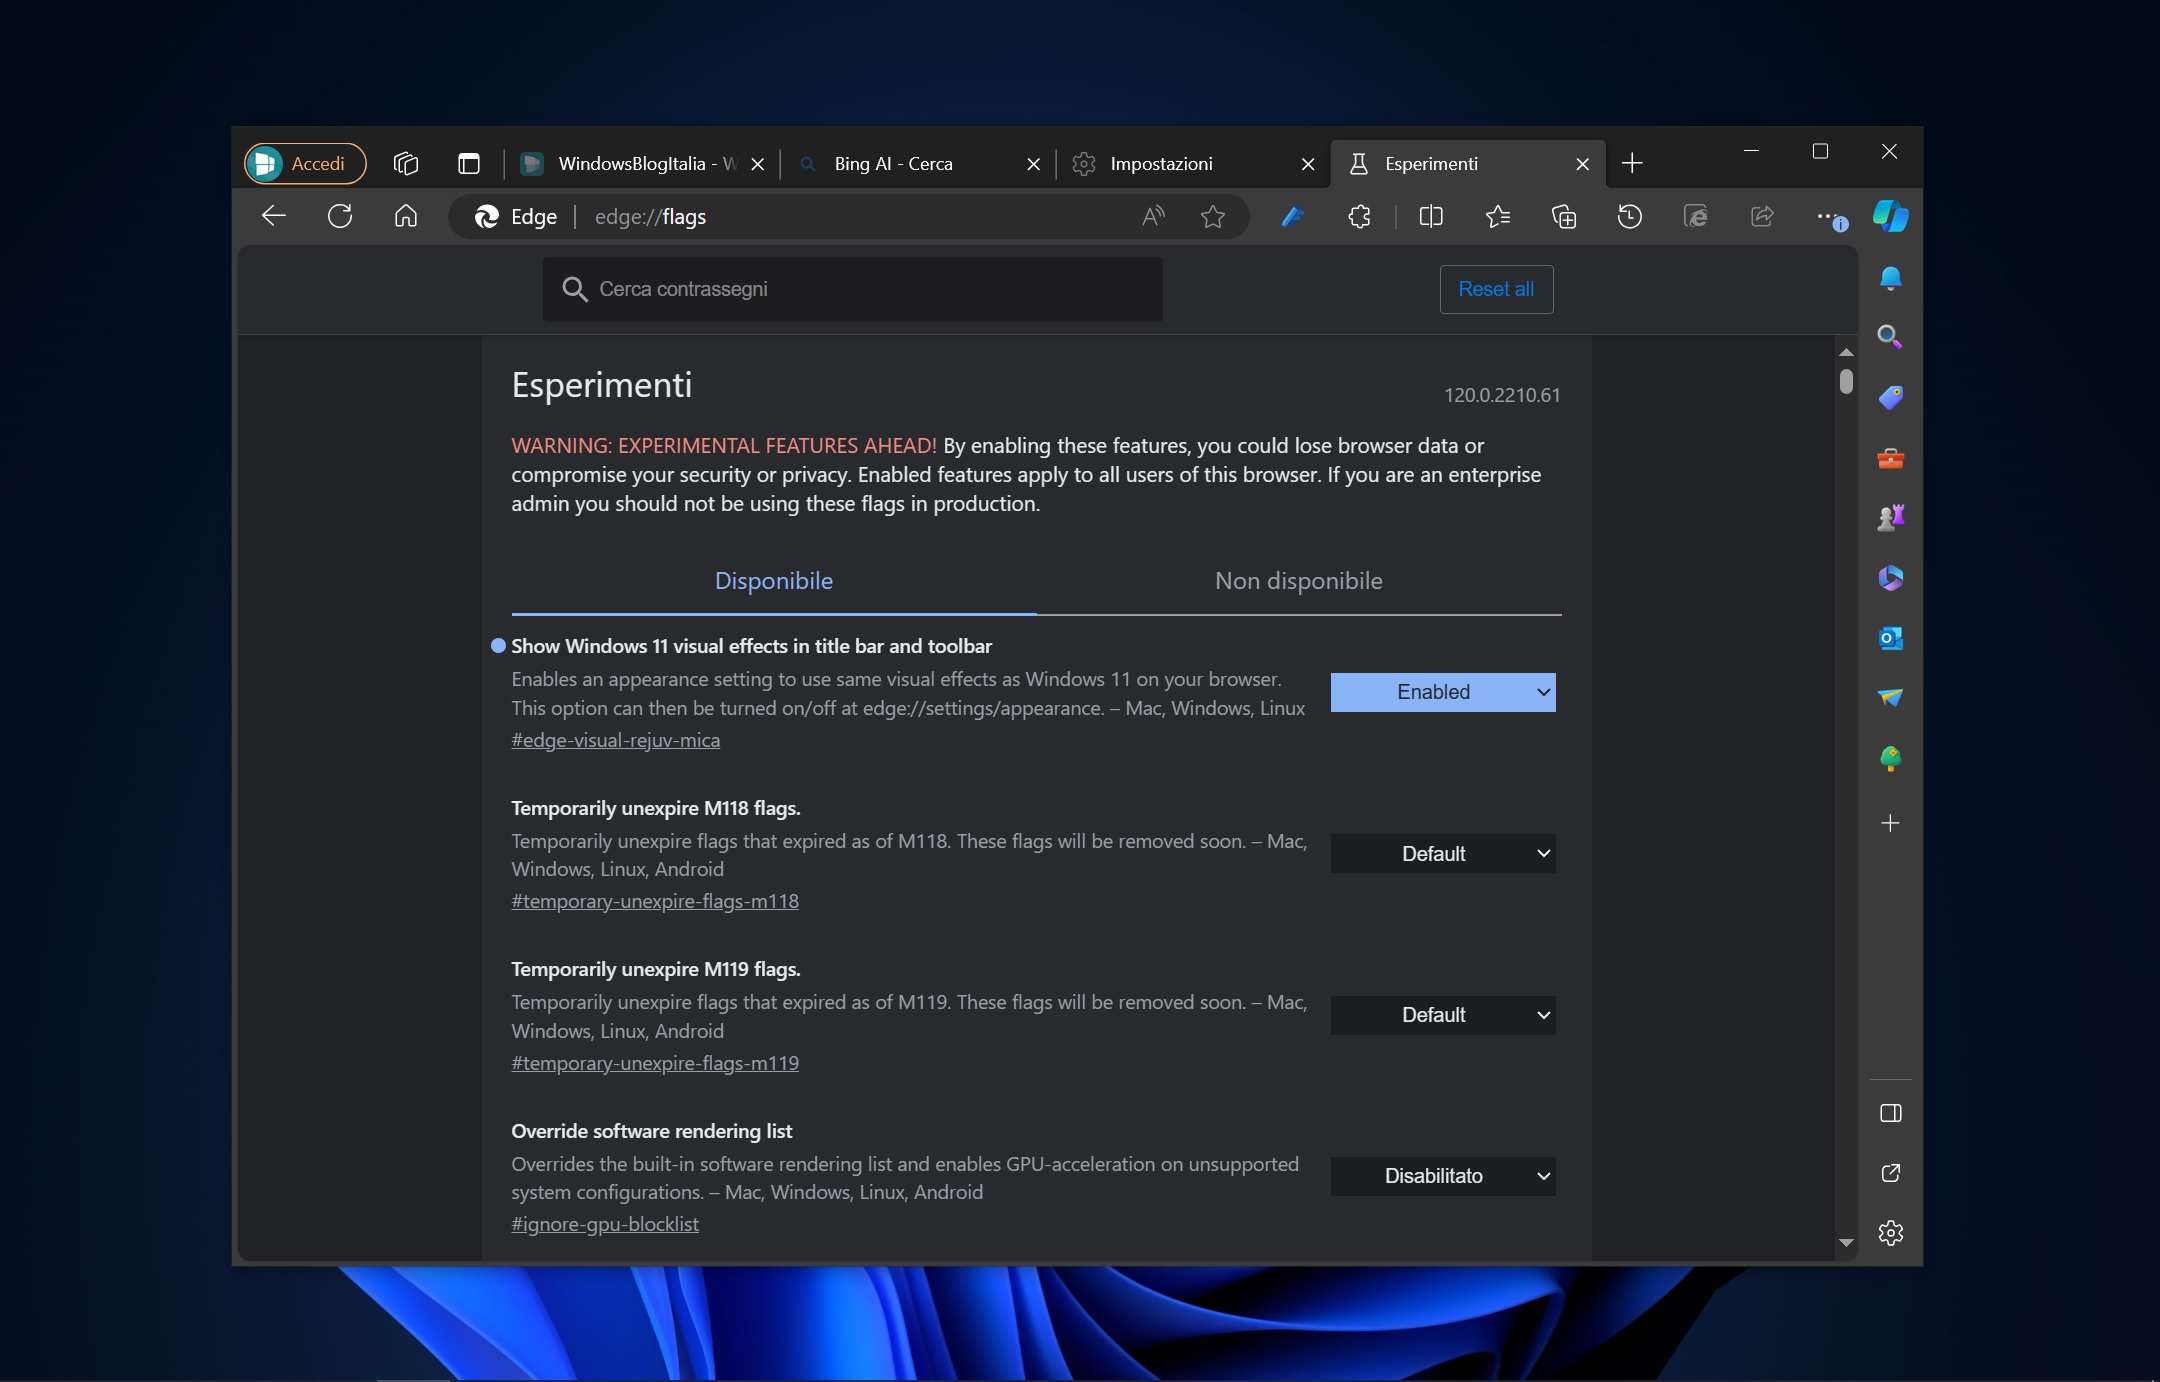Open the sidebar Drop paper plane icon
This screenshot has width=2160, height=1382.
coord(1890,698)
